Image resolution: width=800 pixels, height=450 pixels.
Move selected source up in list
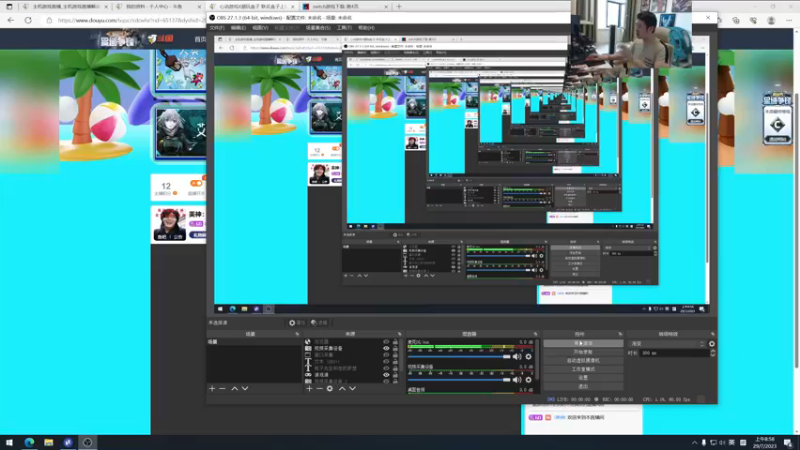point(342,389)
